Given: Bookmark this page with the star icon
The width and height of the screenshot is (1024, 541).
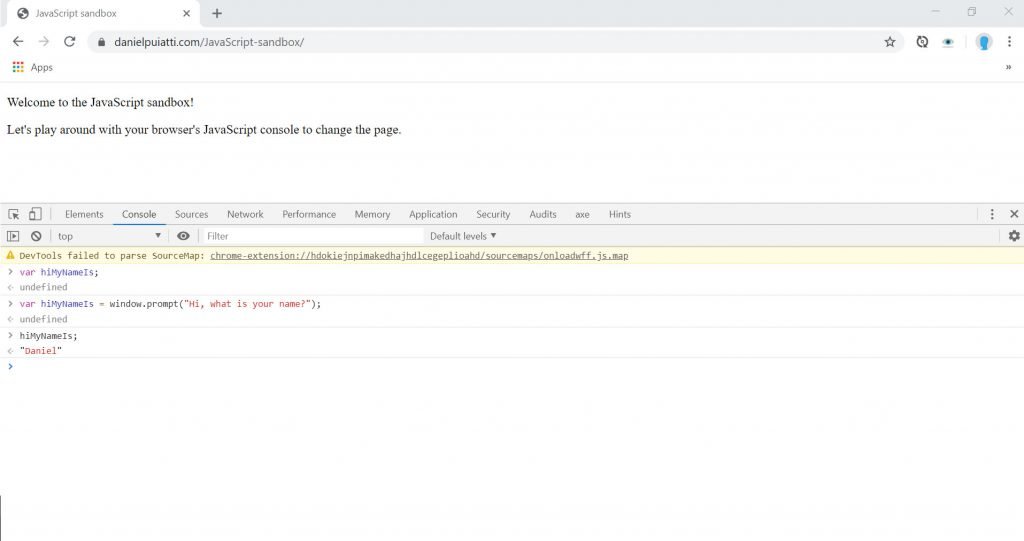Looking at the screenshot, I should [x=889, y=42].
